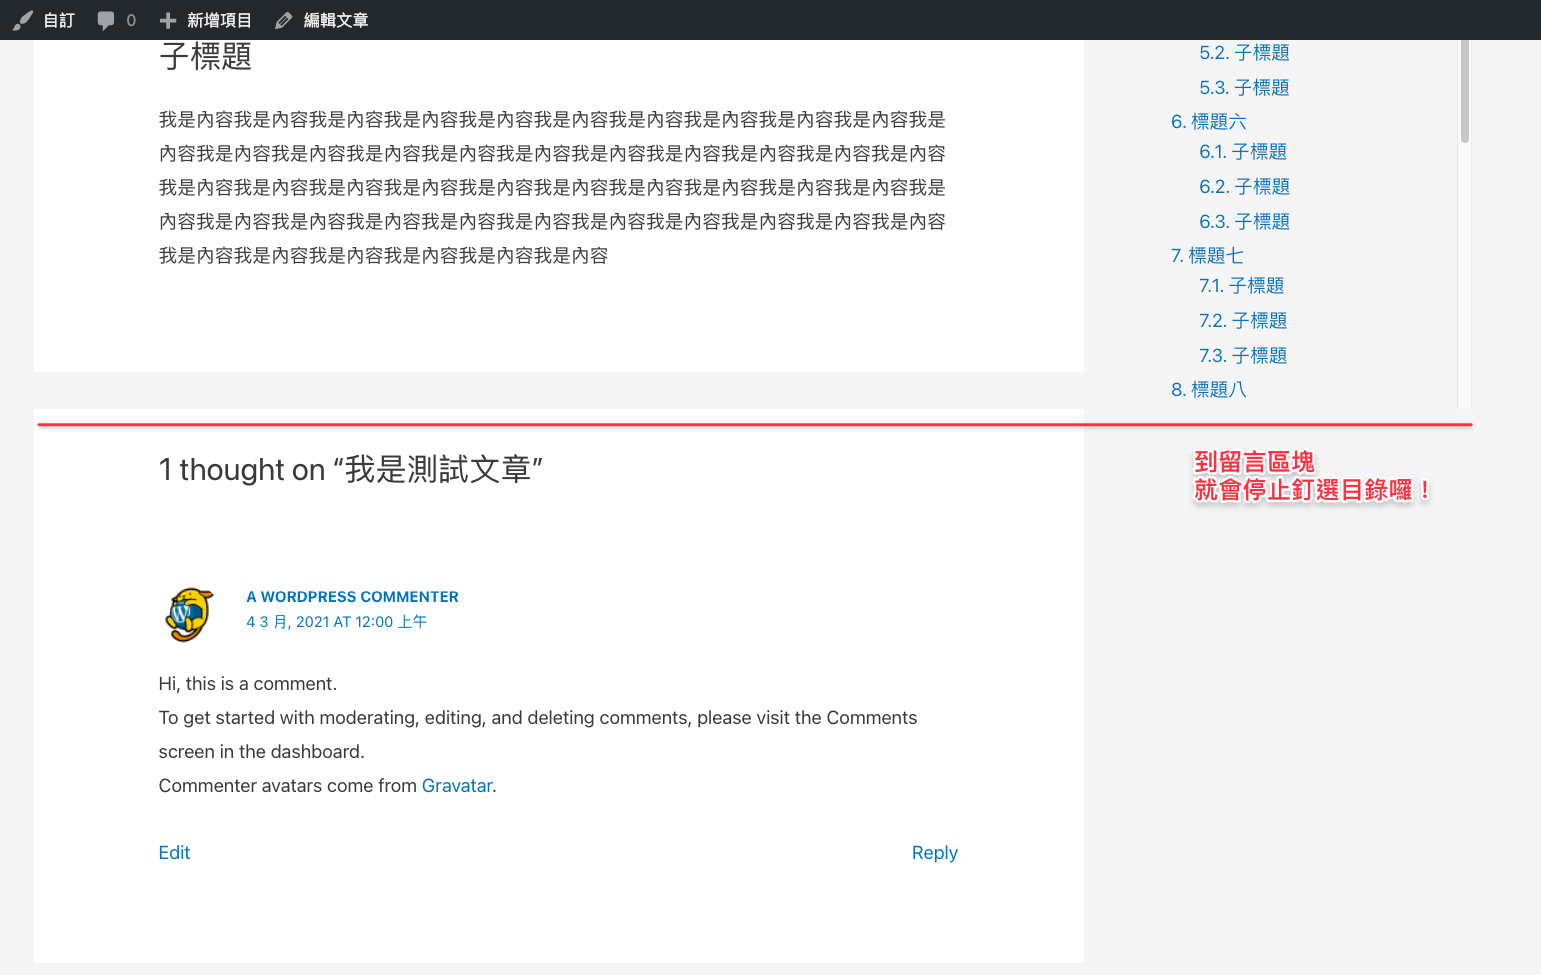Select 6.2. 子標題 in the contents list
Image resolution: width=1541 pixels, height=975 pixels.
coord(1244,187)
